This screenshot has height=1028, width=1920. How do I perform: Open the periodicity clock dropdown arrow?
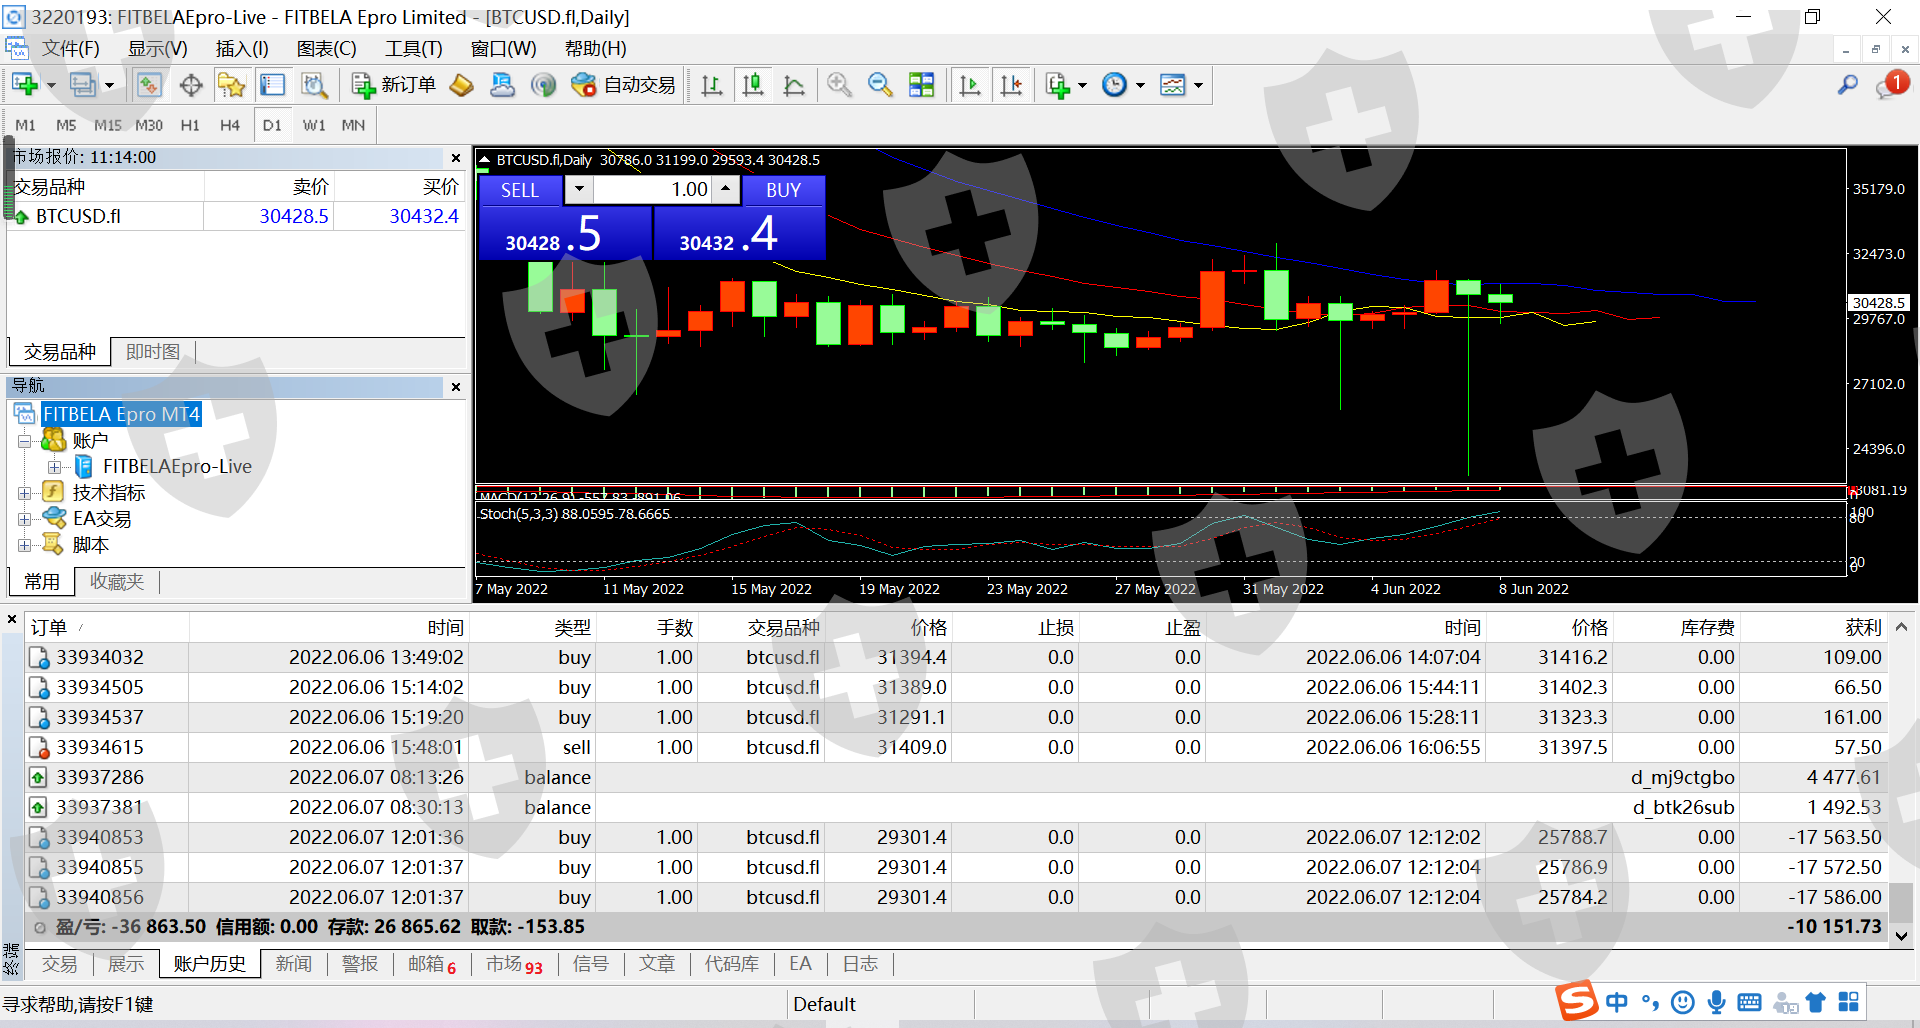click(1140, 86)
